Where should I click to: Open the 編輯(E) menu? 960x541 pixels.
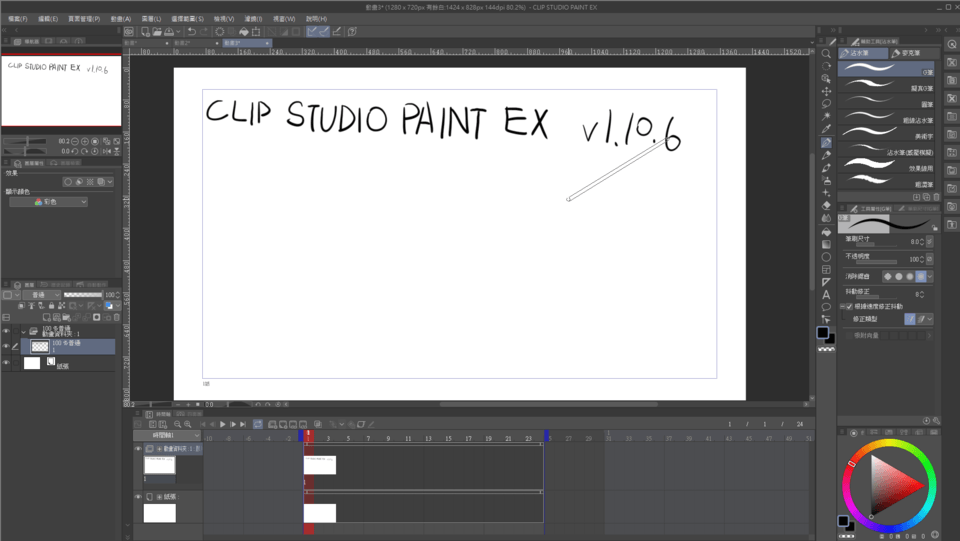click(47, 19)
